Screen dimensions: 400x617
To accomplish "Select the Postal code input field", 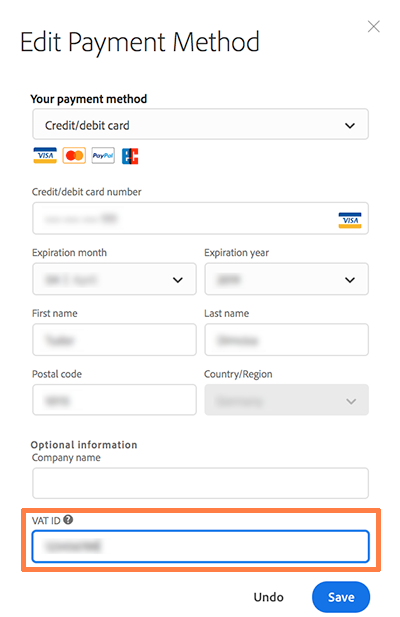I will pyautogui.click(x=114, y=400).
